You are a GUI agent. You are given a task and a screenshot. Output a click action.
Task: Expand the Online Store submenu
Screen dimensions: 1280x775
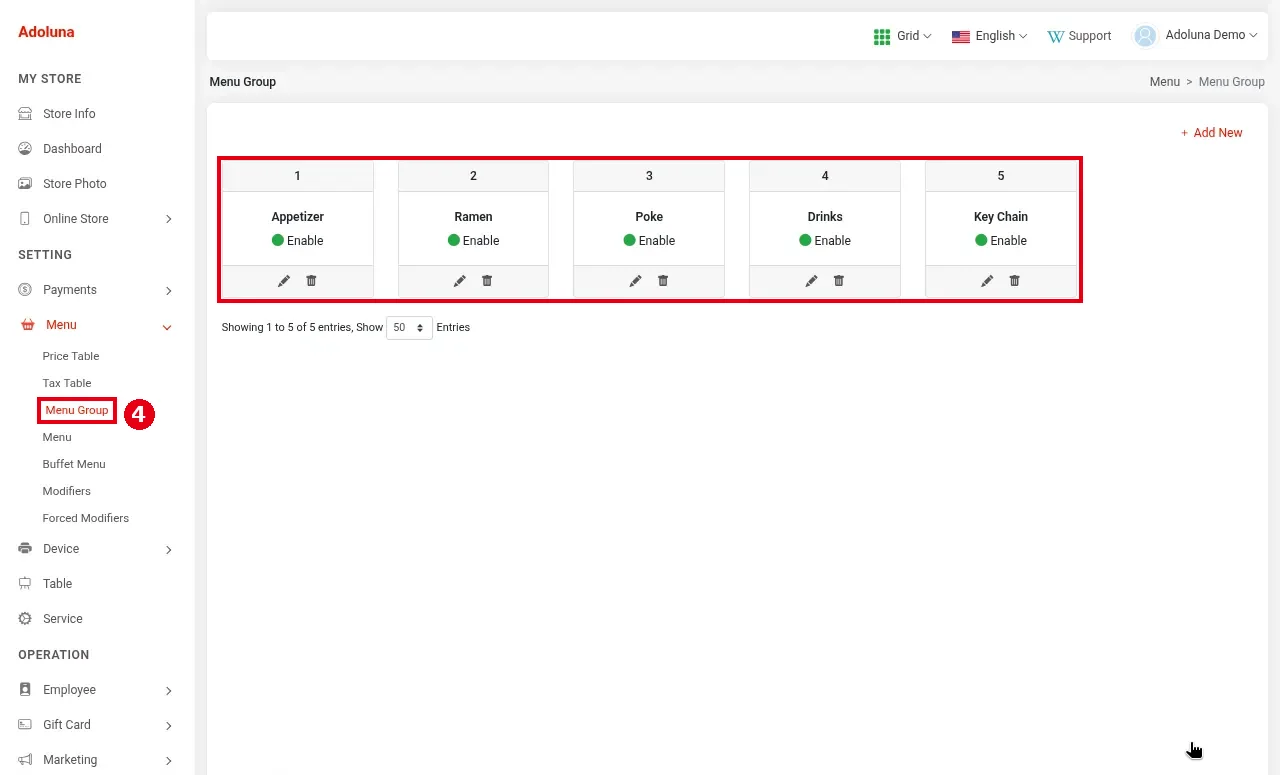tap(168, 219)
